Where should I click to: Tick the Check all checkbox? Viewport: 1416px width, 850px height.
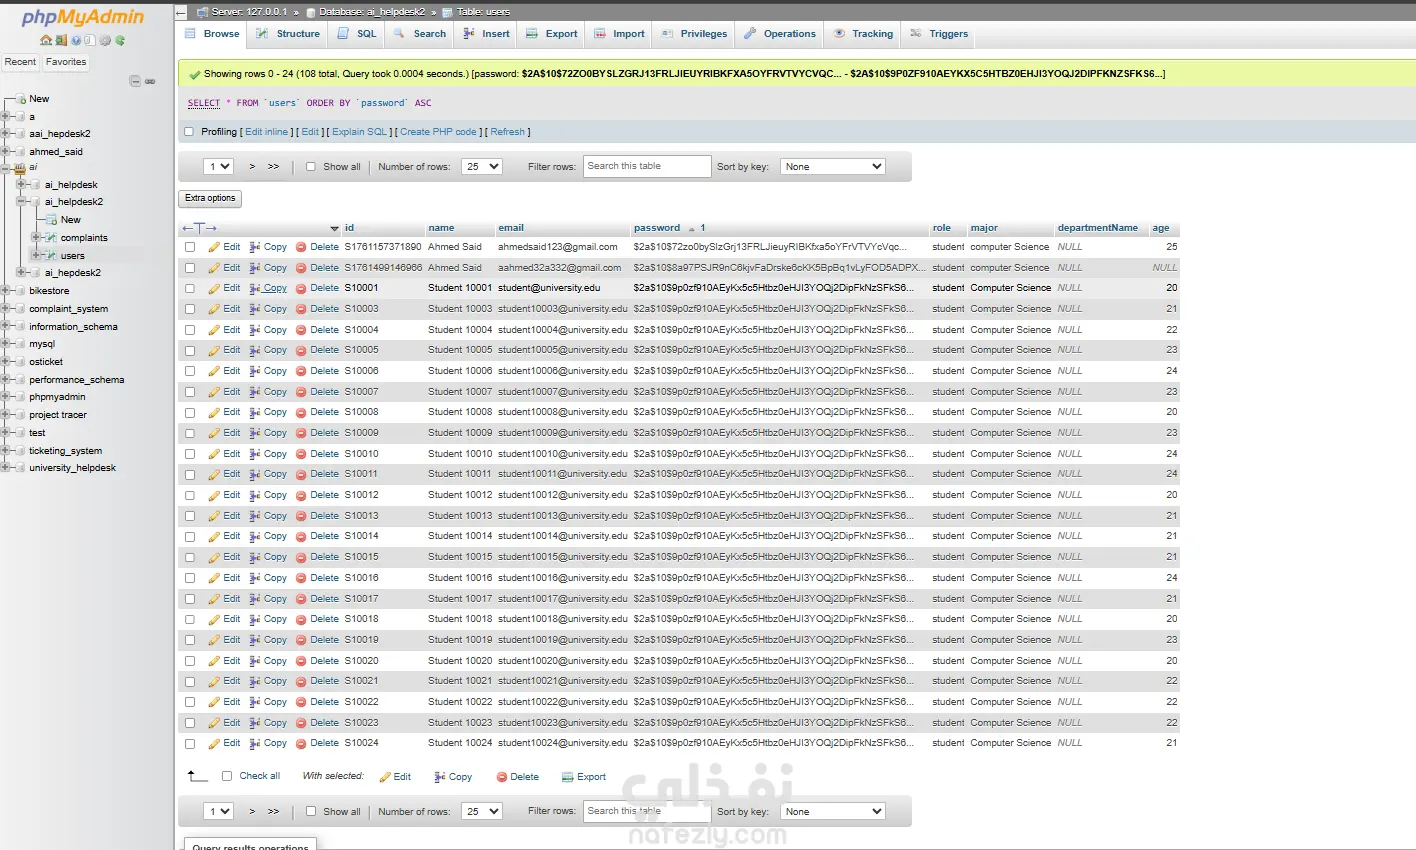point(227,776)
